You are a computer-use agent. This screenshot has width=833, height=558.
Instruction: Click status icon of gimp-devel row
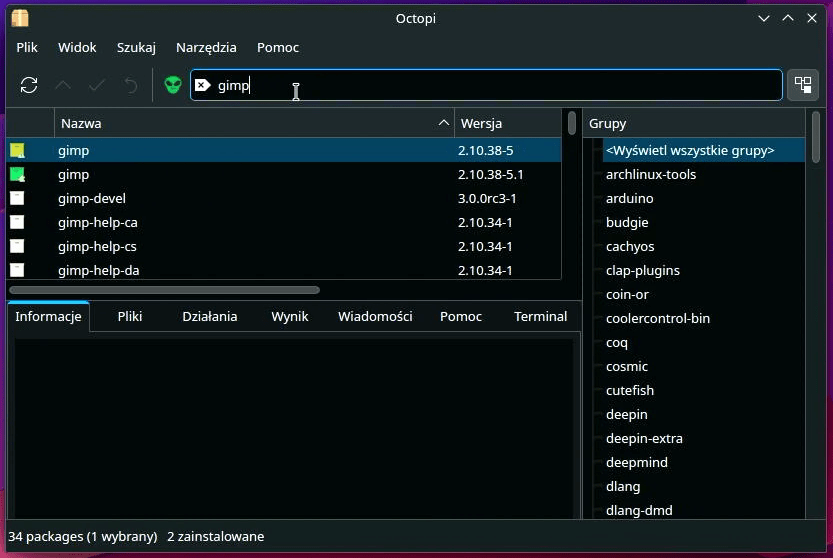[x=17, y=198]
